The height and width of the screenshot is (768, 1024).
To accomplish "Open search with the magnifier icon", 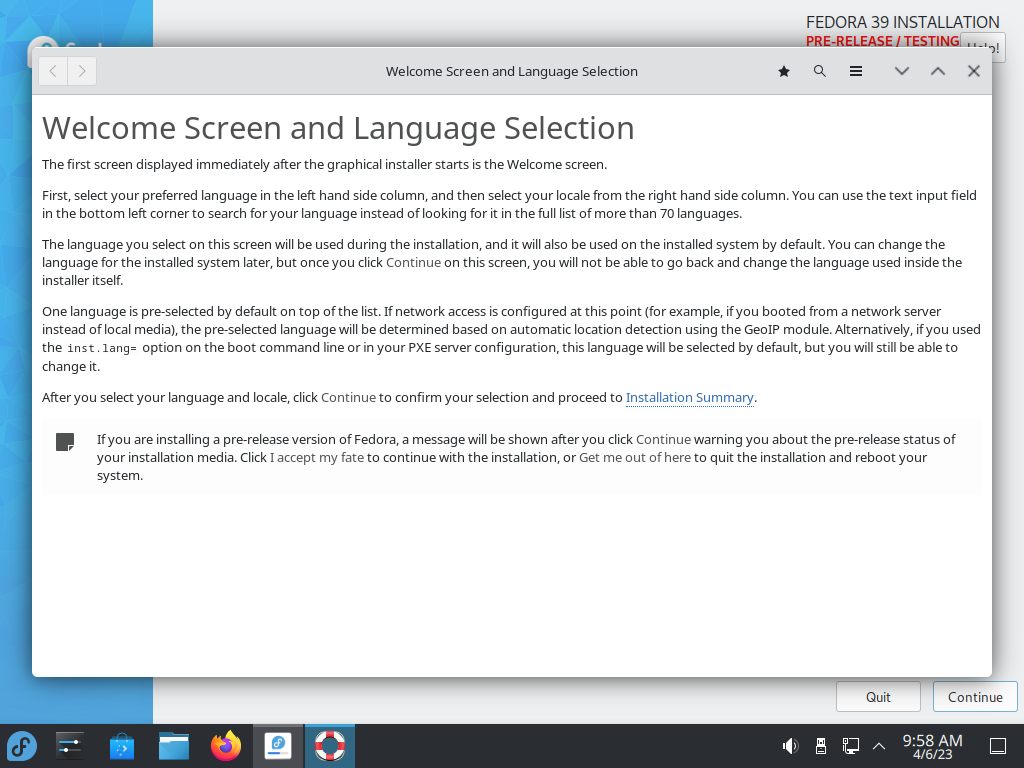I will point(820,71).
